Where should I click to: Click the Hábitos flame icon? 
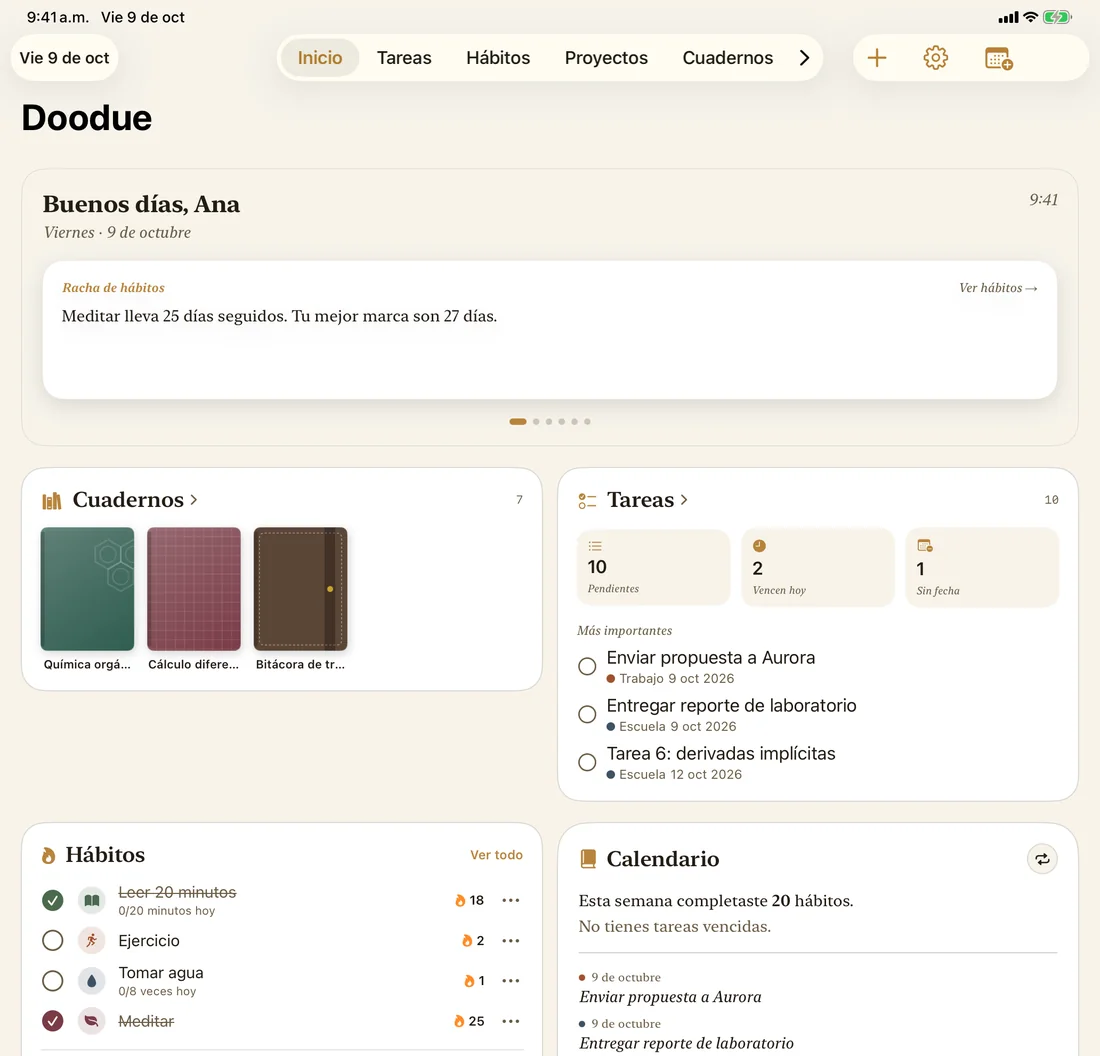(48, 855)
